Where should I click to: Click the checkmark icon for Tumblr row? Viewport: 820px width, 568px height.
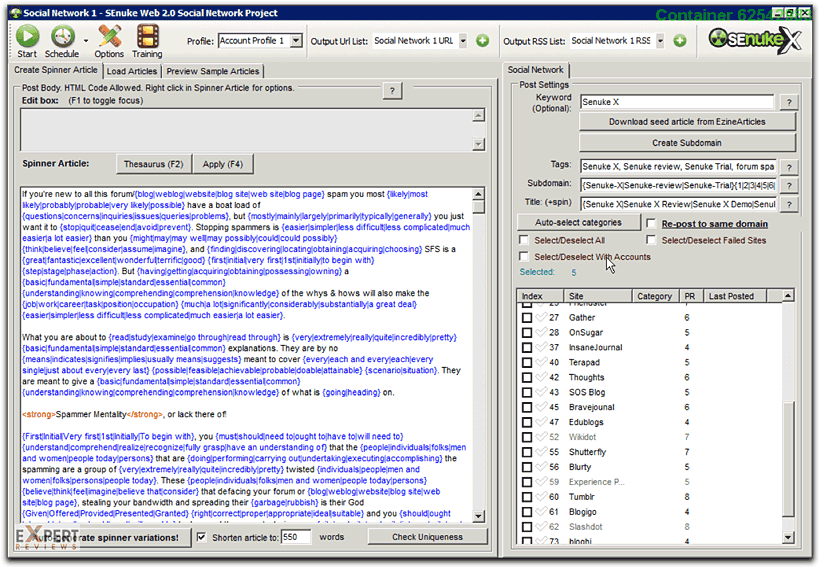click(x=541, y=496)
